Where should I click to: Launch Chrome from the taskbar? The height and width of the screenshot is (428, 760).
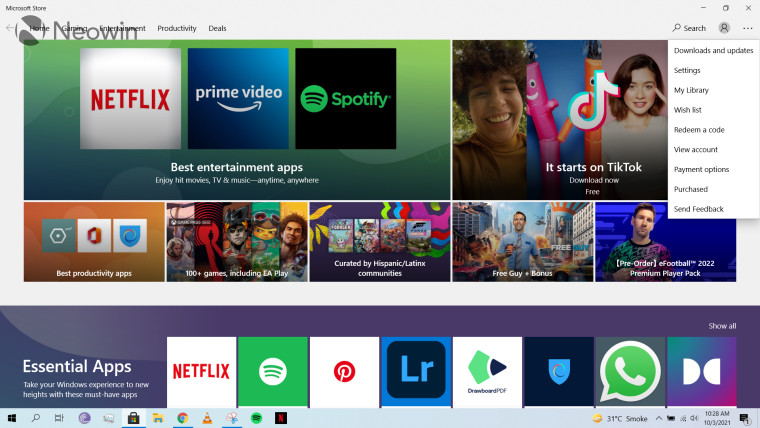(182, 418)
